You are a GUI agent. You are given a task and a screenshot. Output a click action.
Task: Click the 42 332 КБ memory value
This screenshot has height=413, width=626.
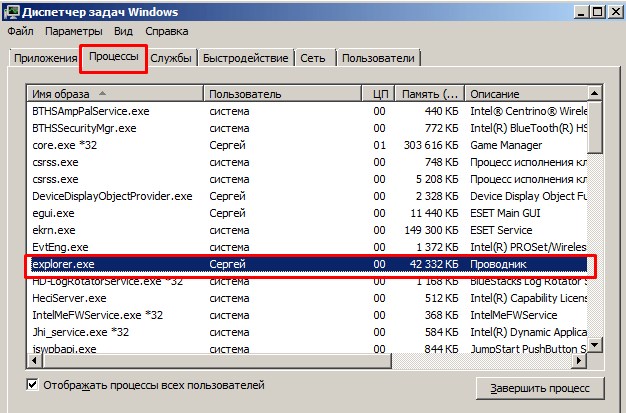tap(434, 264)
